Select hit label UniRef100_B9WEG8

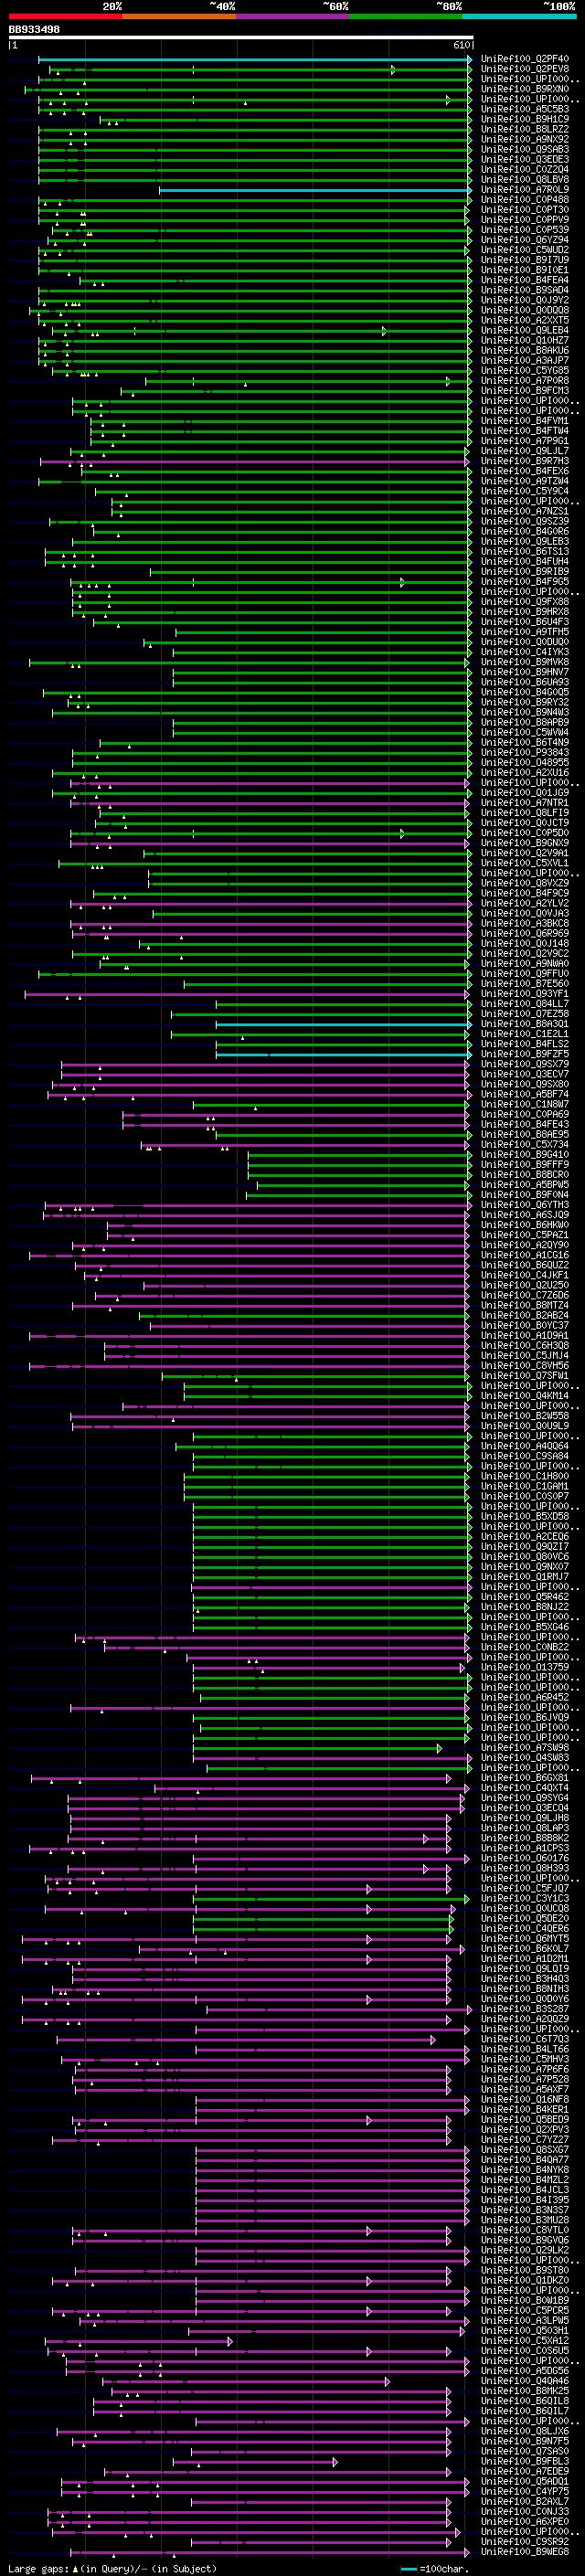525,2551
